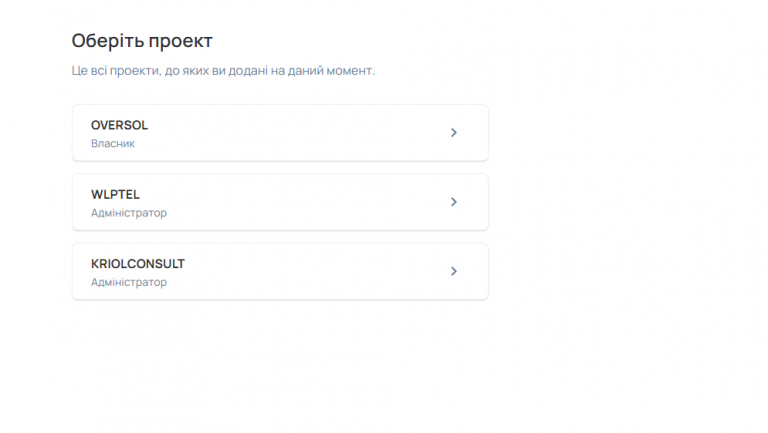Expand the first project with its right arrow

454,133
